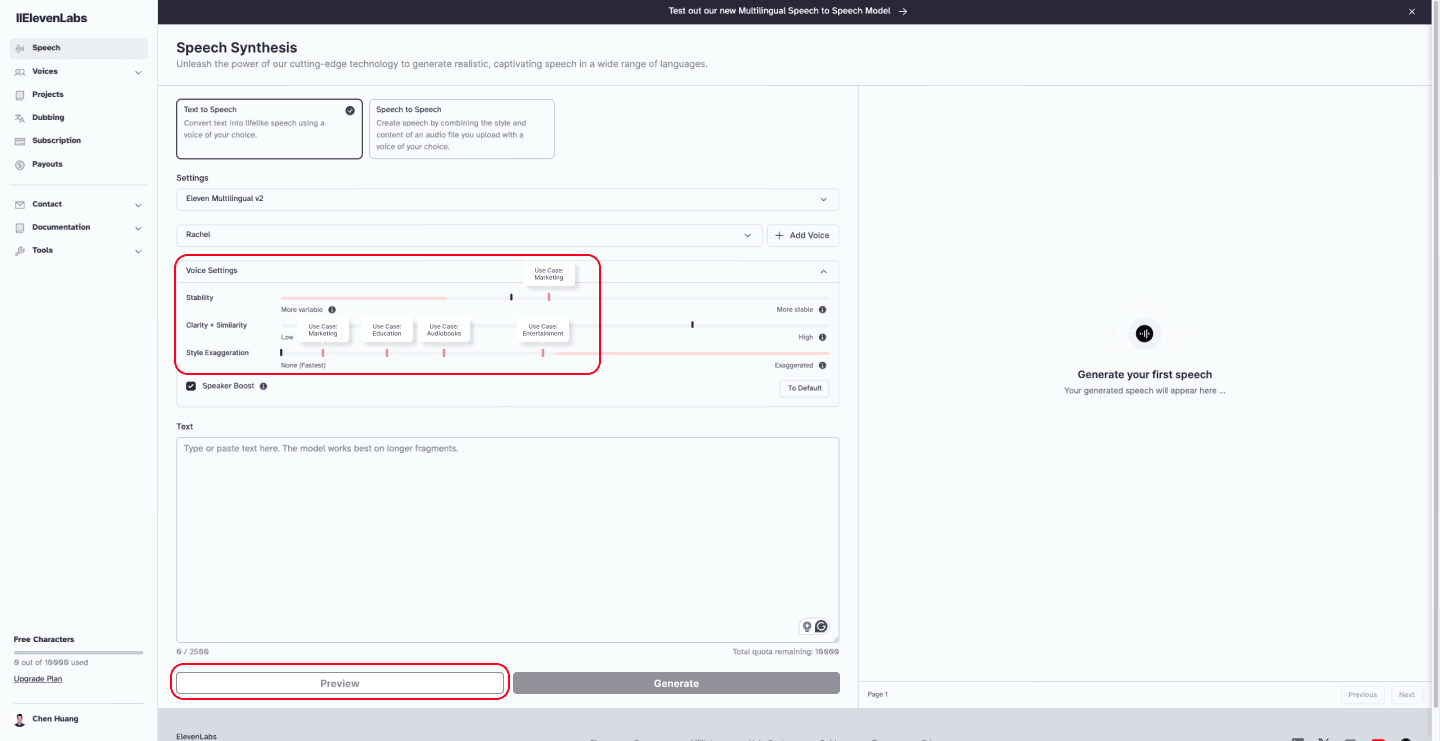Click into the Text input area
The height and width of the screenshot is (741, 1440).
508,539
